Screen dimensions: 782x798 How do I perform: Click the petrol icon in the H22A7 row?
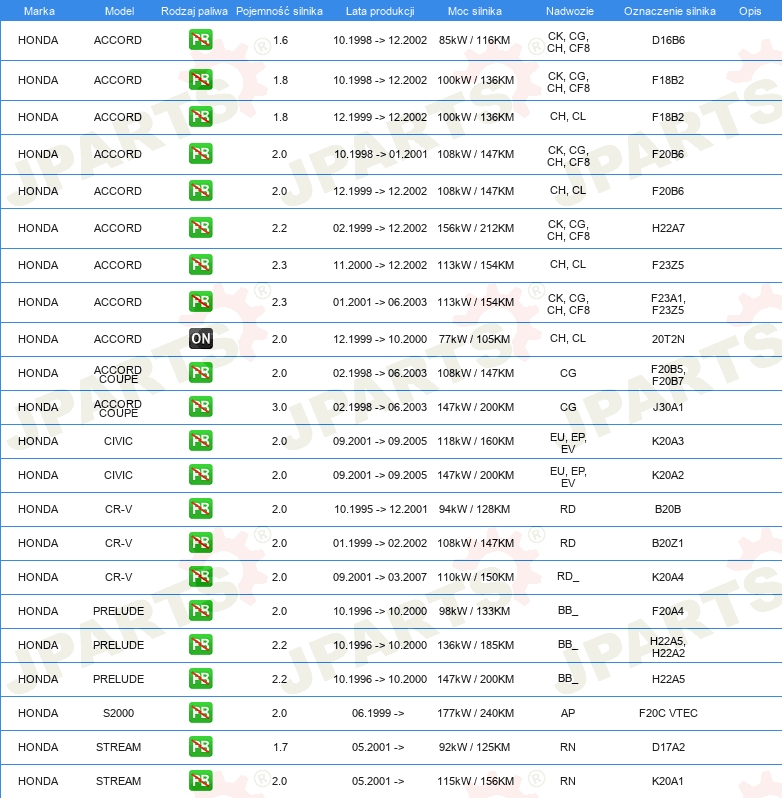tap(200, 227)
